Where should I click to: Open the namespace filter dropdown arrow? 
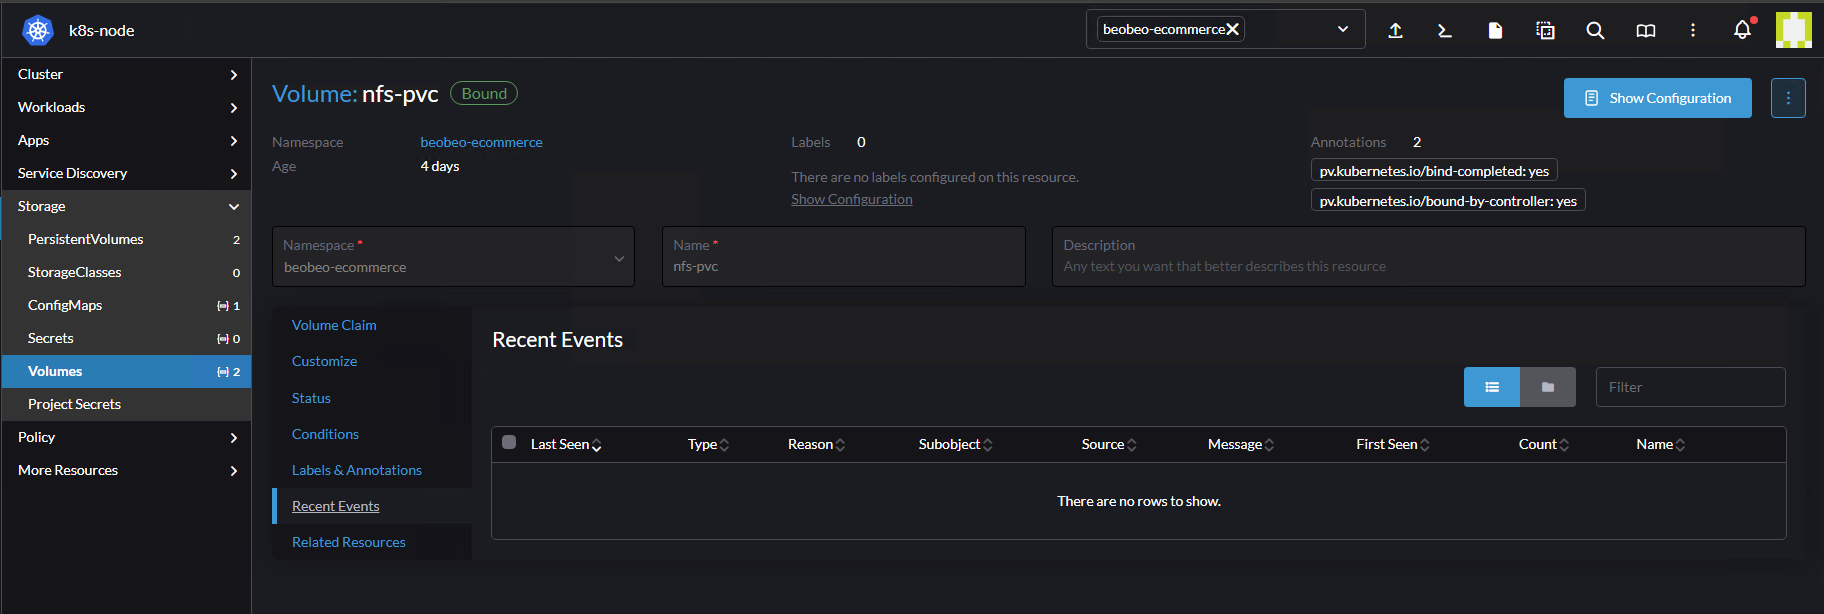[1342, 29]
